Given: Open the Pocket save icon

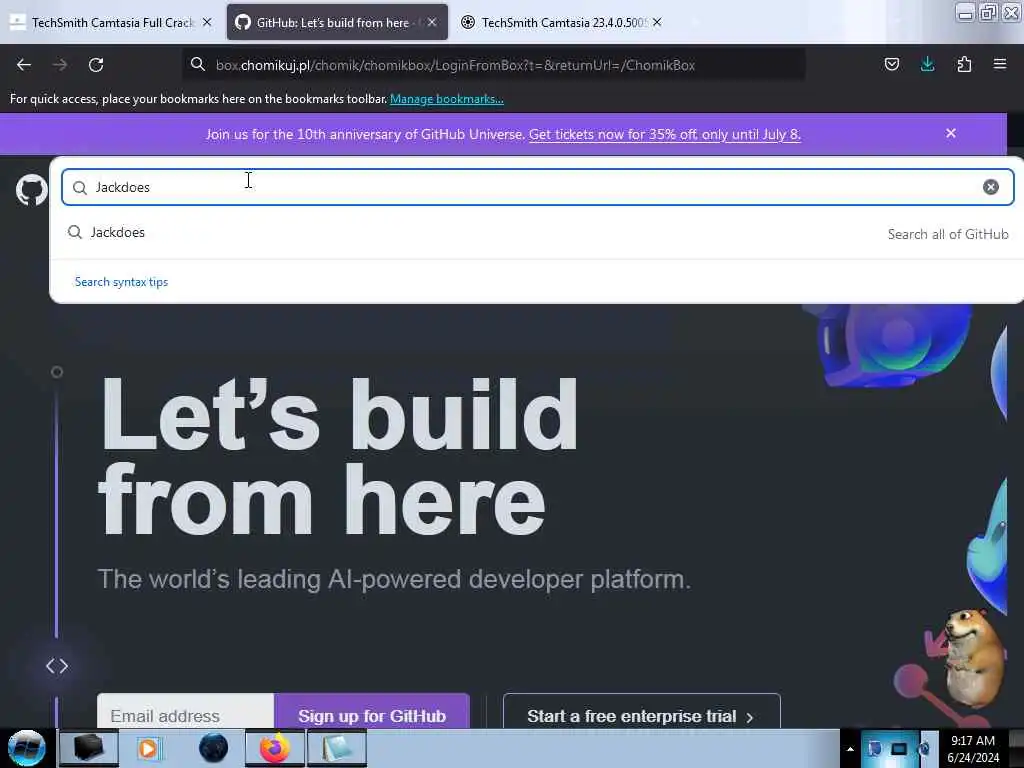Looking at the screenshot, I should click(891, 64).
